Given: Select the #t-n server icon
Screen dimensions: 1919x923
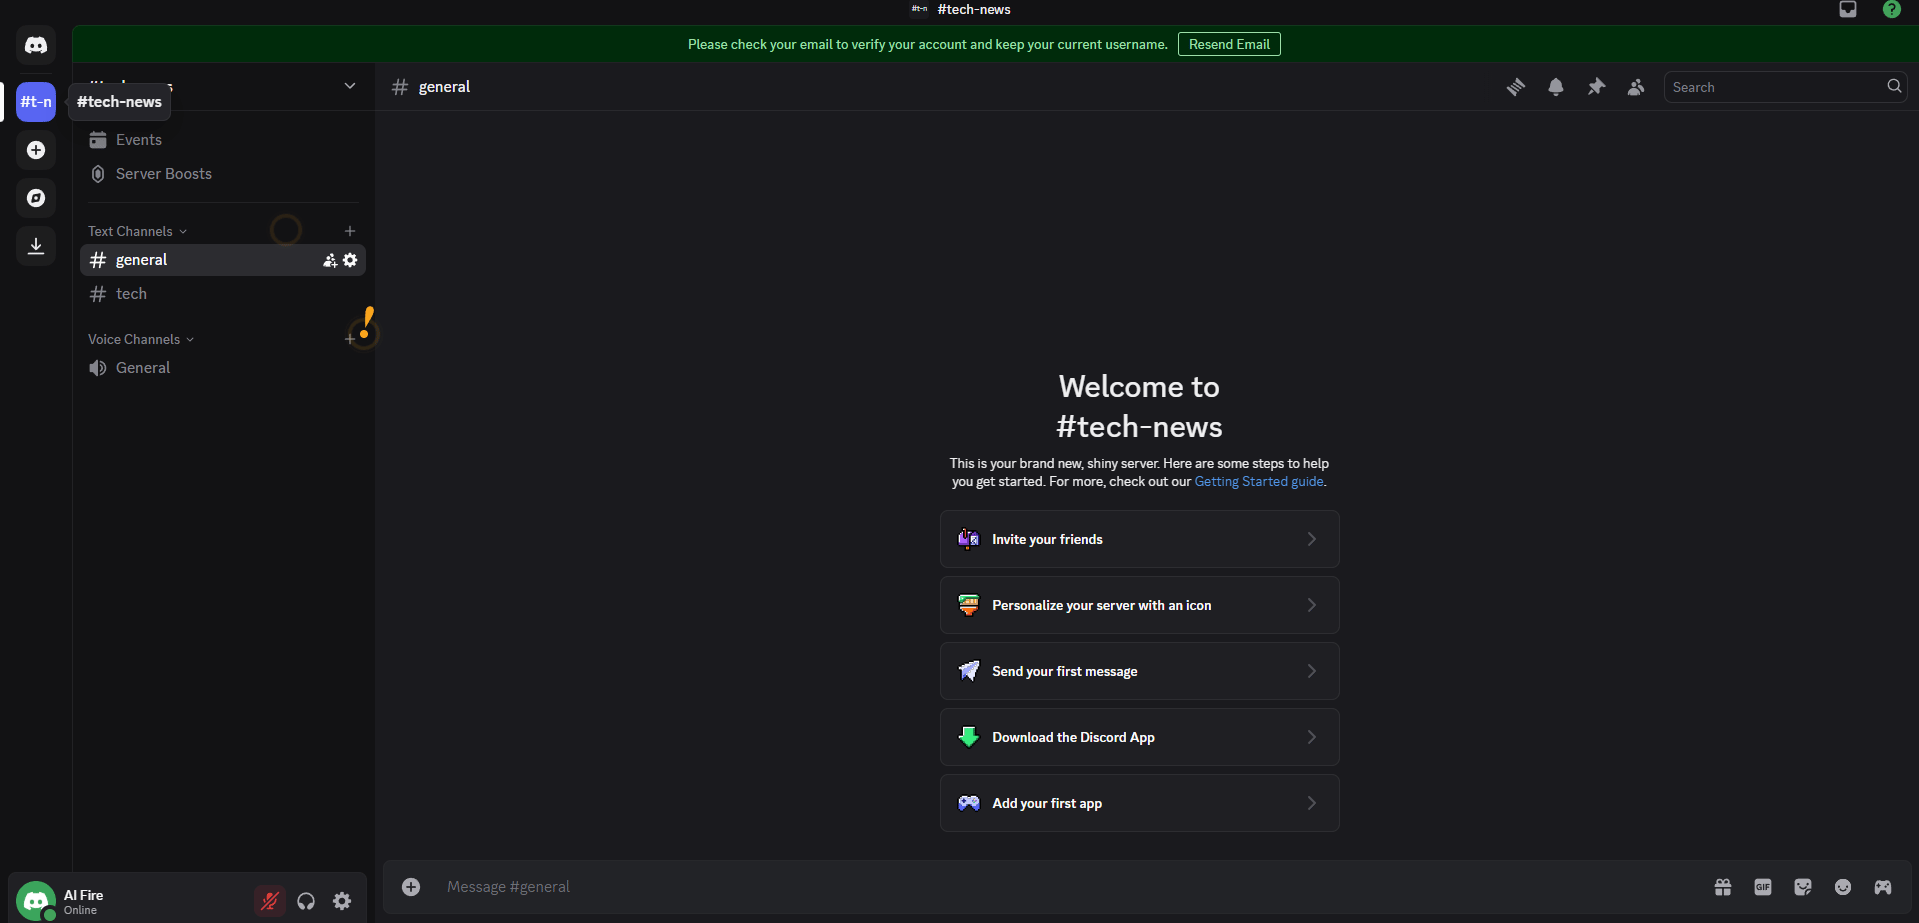Looking at the screenshot, I should [x=36, y=102].
